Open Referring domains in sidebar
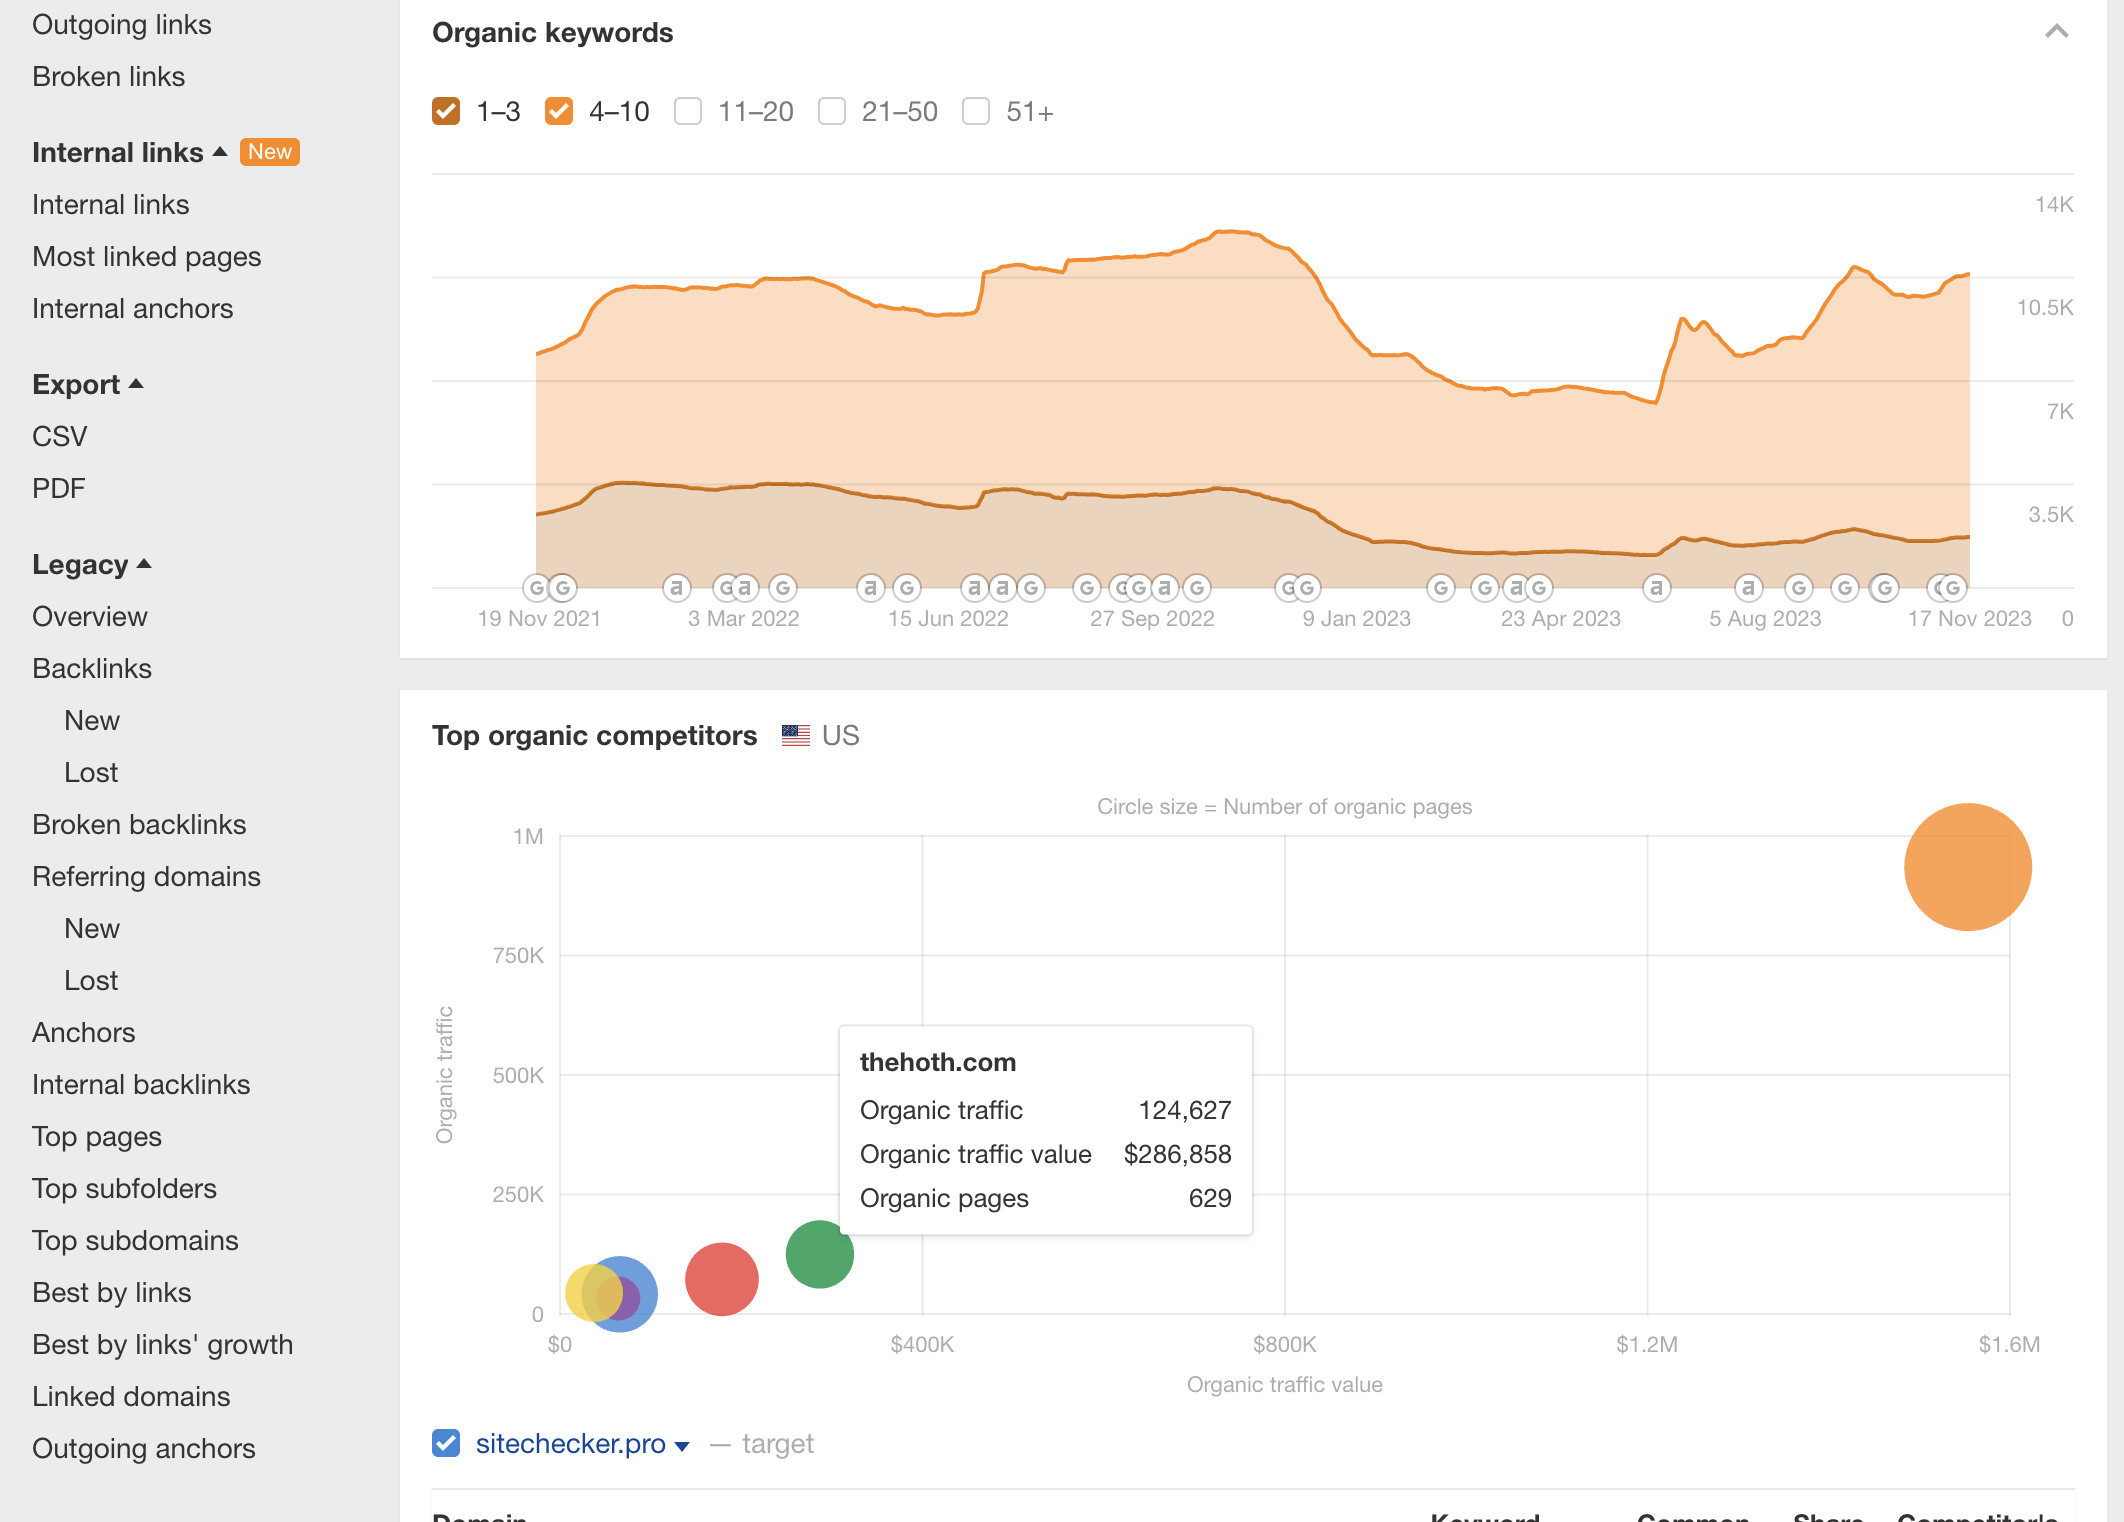This screenshot has height=1522, width=2124. 146,876
